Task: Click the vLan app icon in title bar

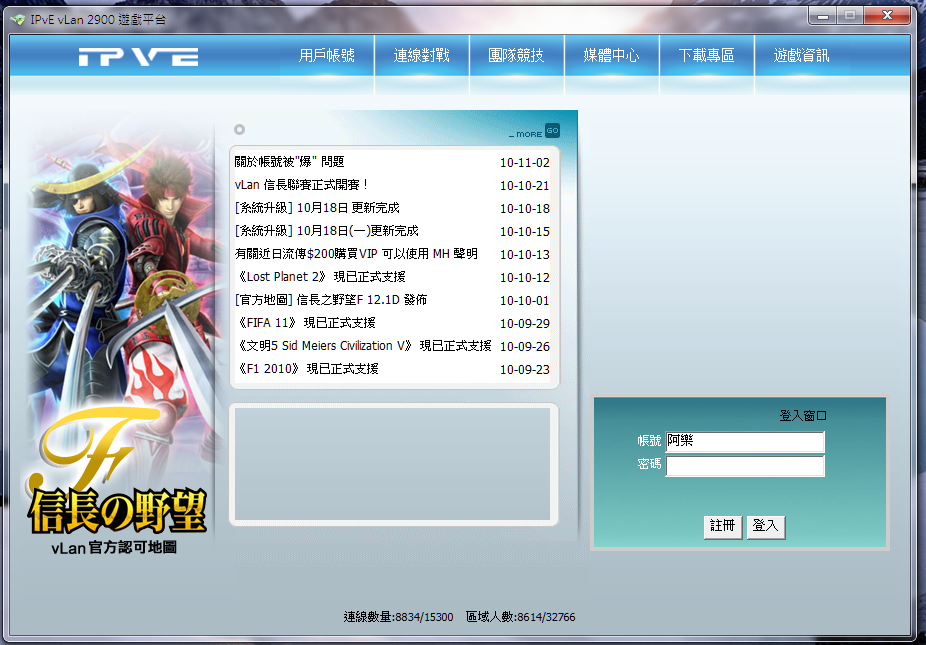Action: pyautogui.click(x=18, y=19)
